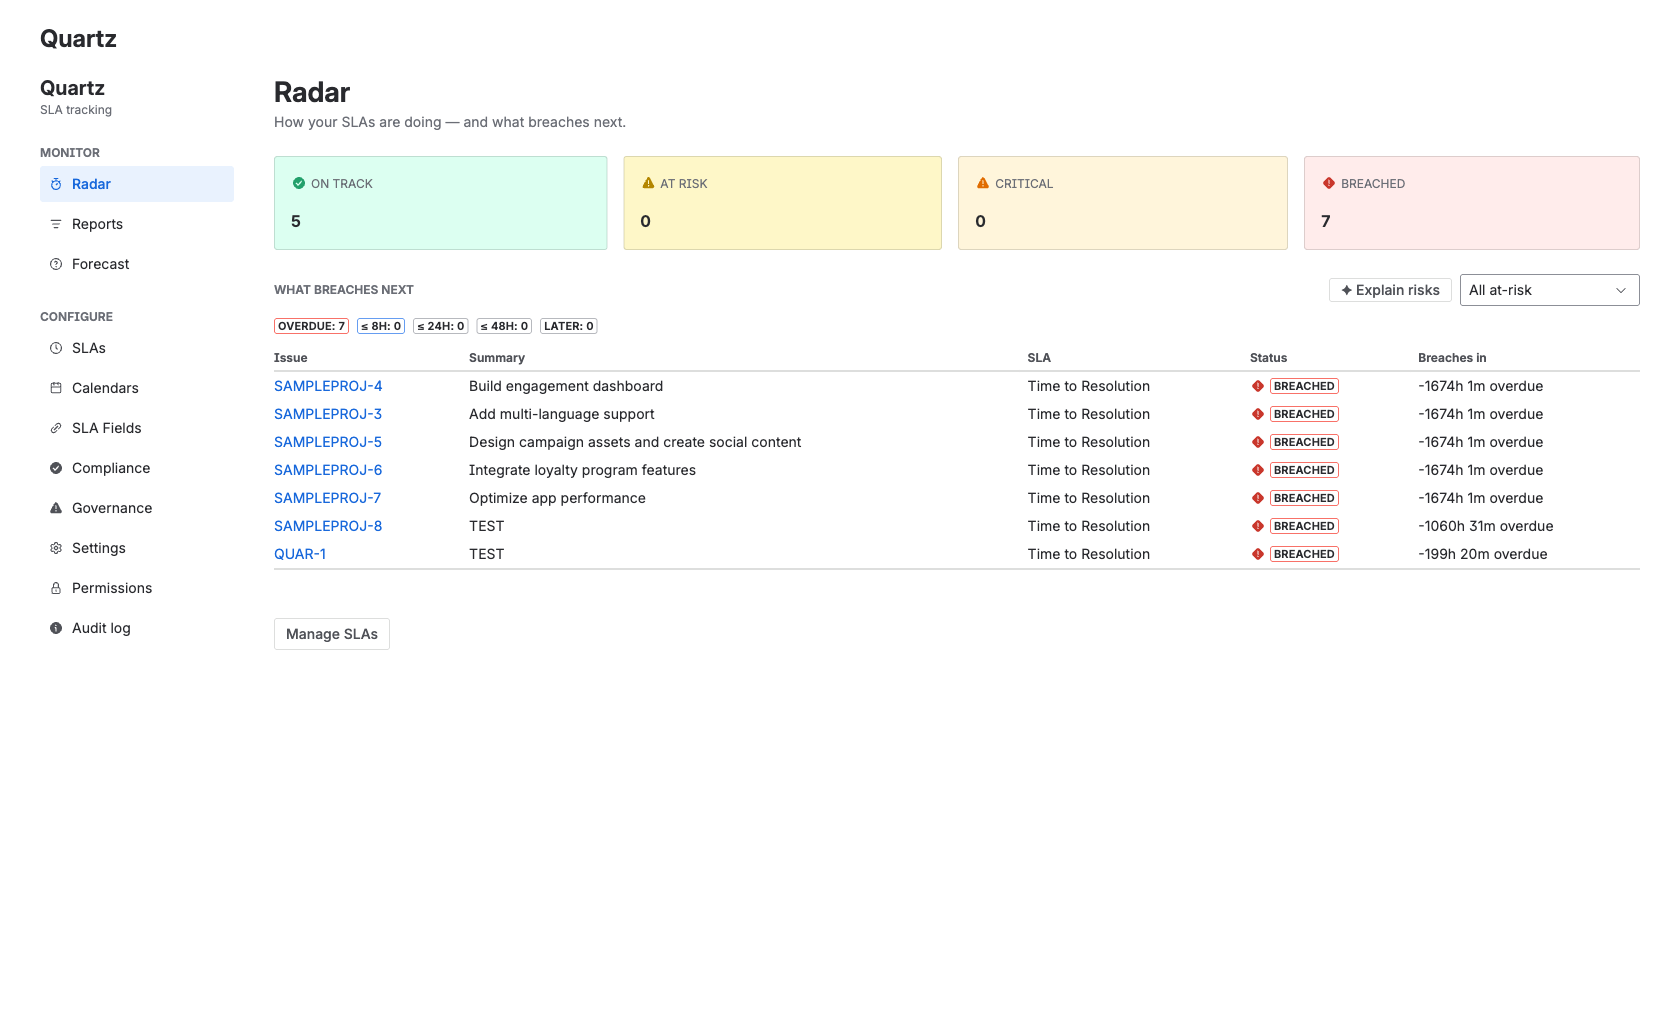Navigate to SLAs configuration
This screenshot has height=1032, width=1680.
137,348
